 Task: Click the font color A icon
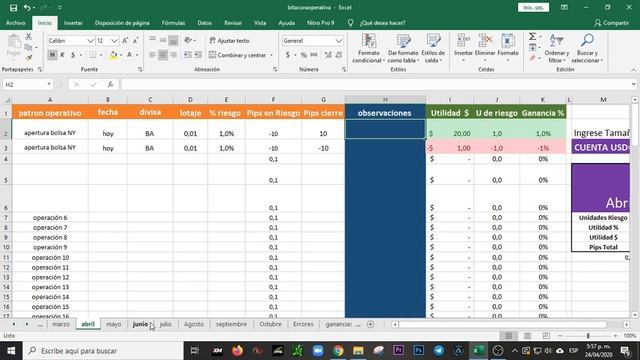coord(129,55)
